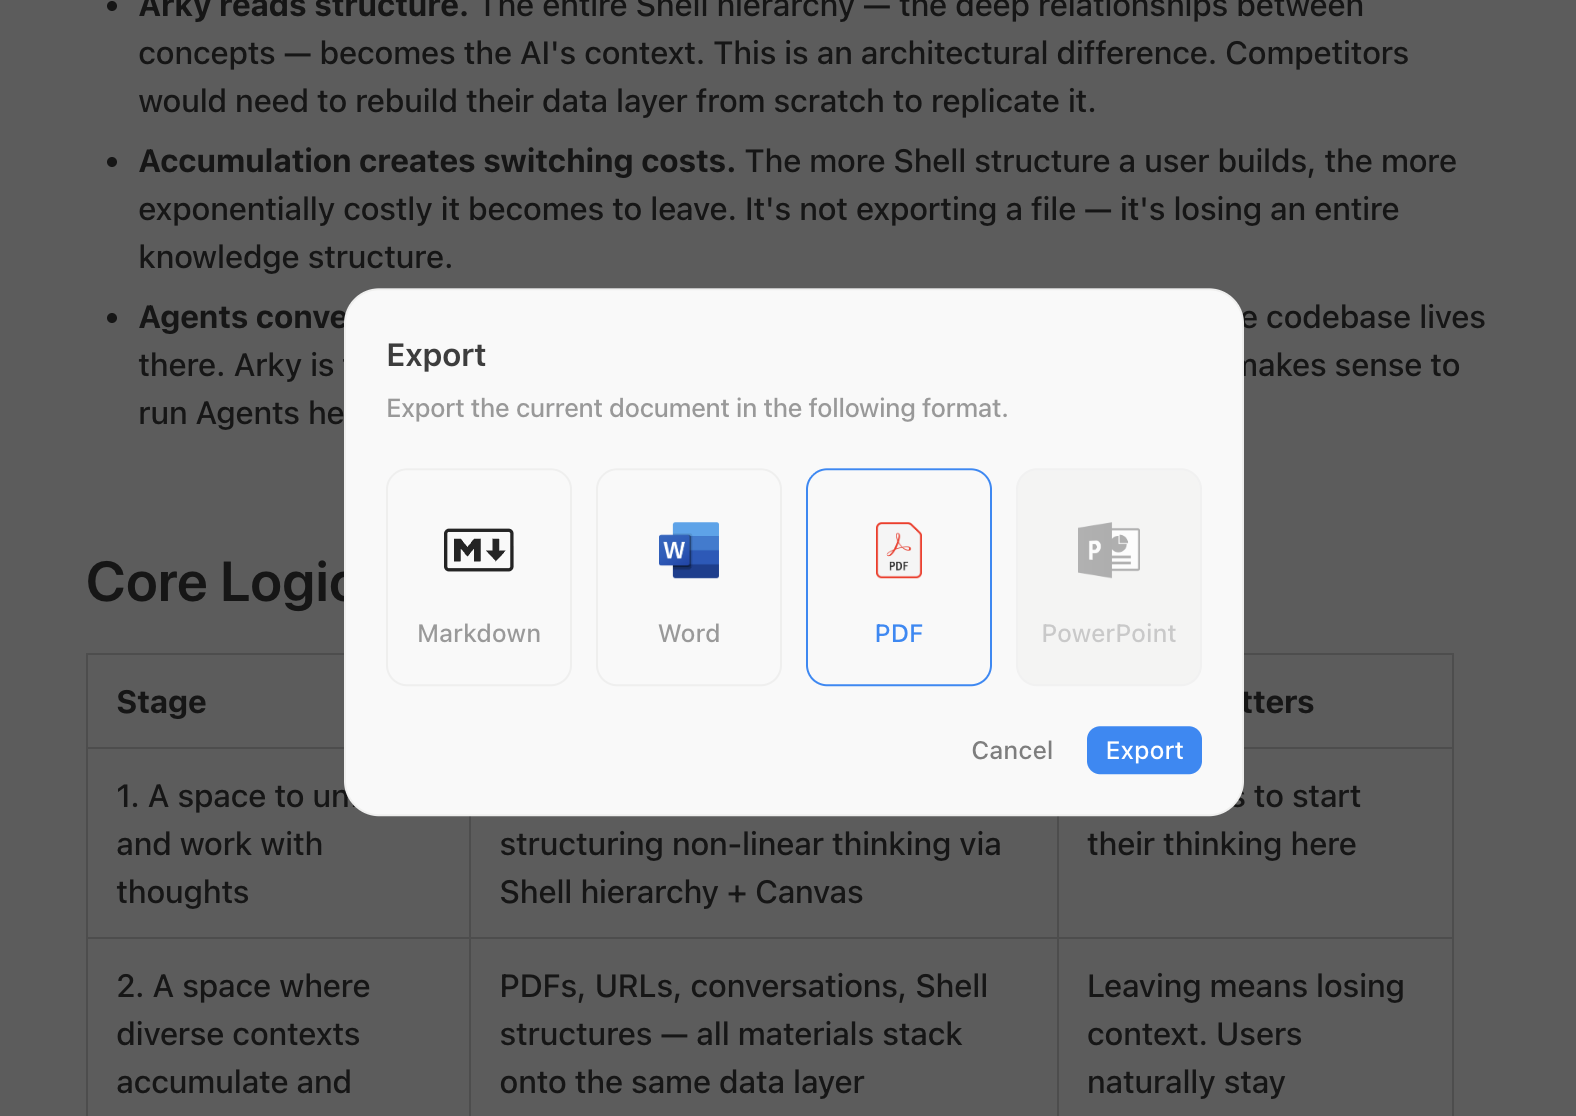Click the Markdown M-down-arrow icon
The height and width of the screenshot is (1116, 1576).
tap(479, 550)
